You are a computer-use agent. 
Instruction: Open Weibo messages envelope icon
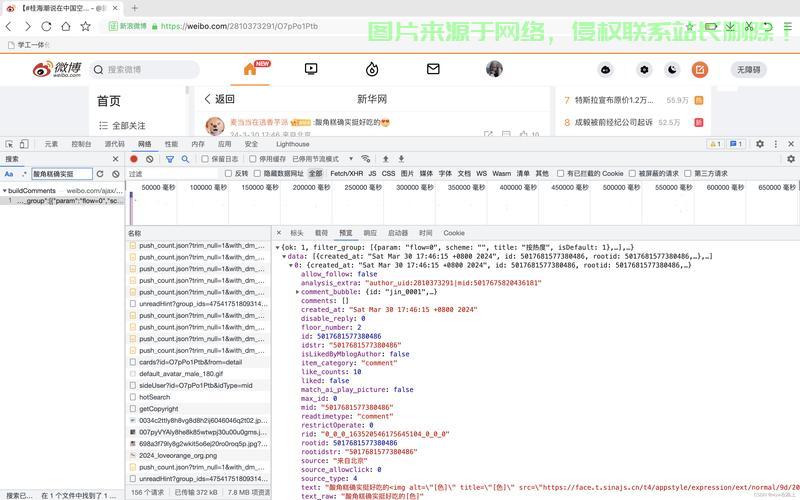(x=433, y=69)
